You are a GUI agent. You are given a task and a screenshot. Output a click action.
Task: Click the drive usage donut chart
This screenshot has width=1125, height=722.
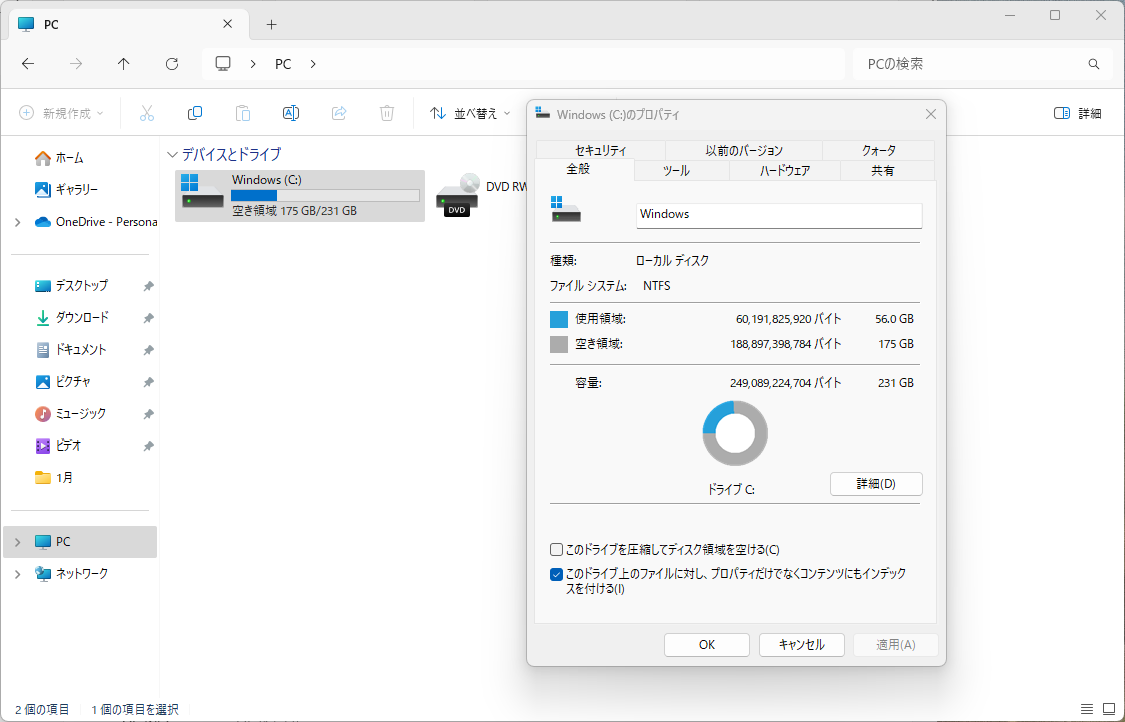click(x=735, y=433)
